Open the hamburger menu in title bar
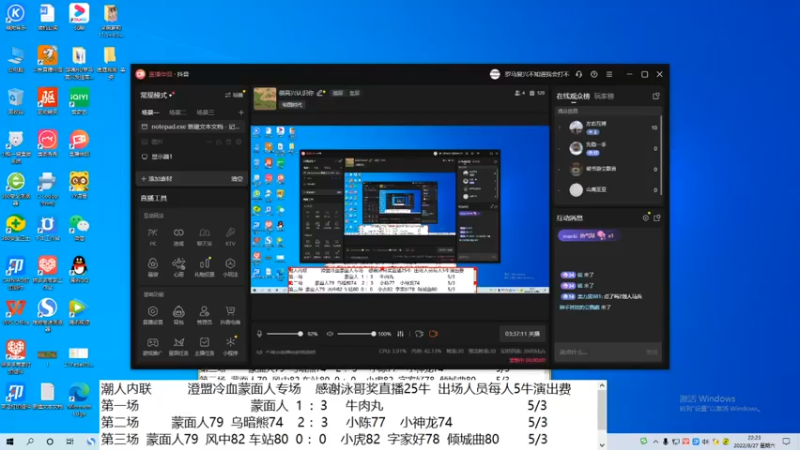Viewport: 800px width, 450px height. [x=609, y=74]
